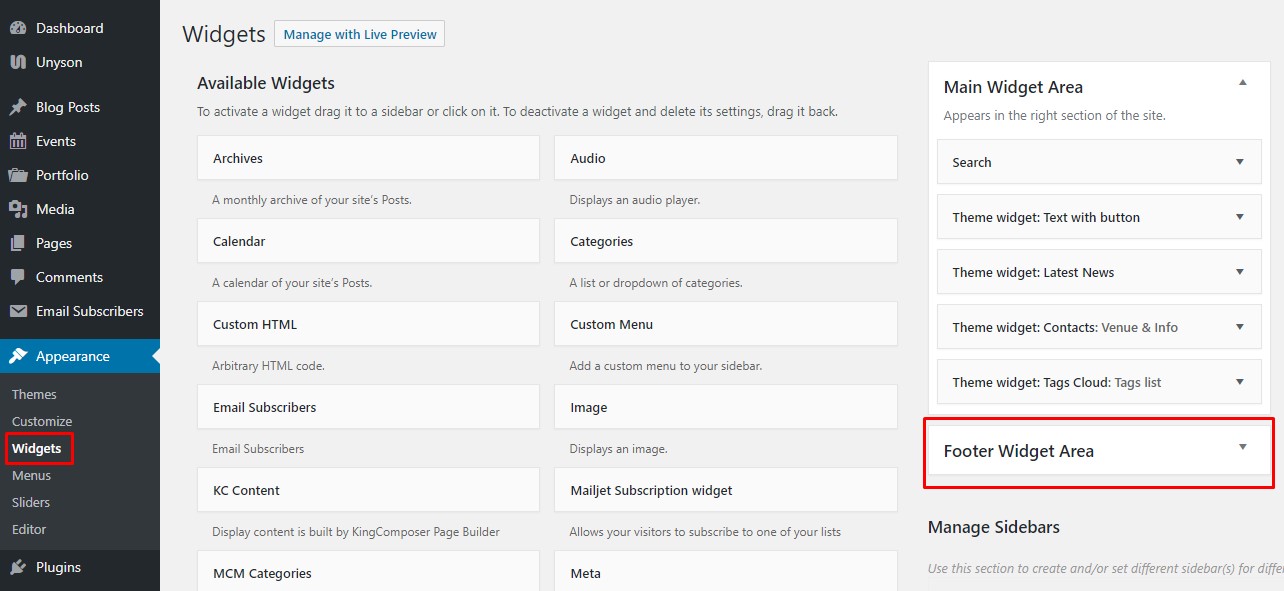Open the Menus submenu item

click(31, 475)
